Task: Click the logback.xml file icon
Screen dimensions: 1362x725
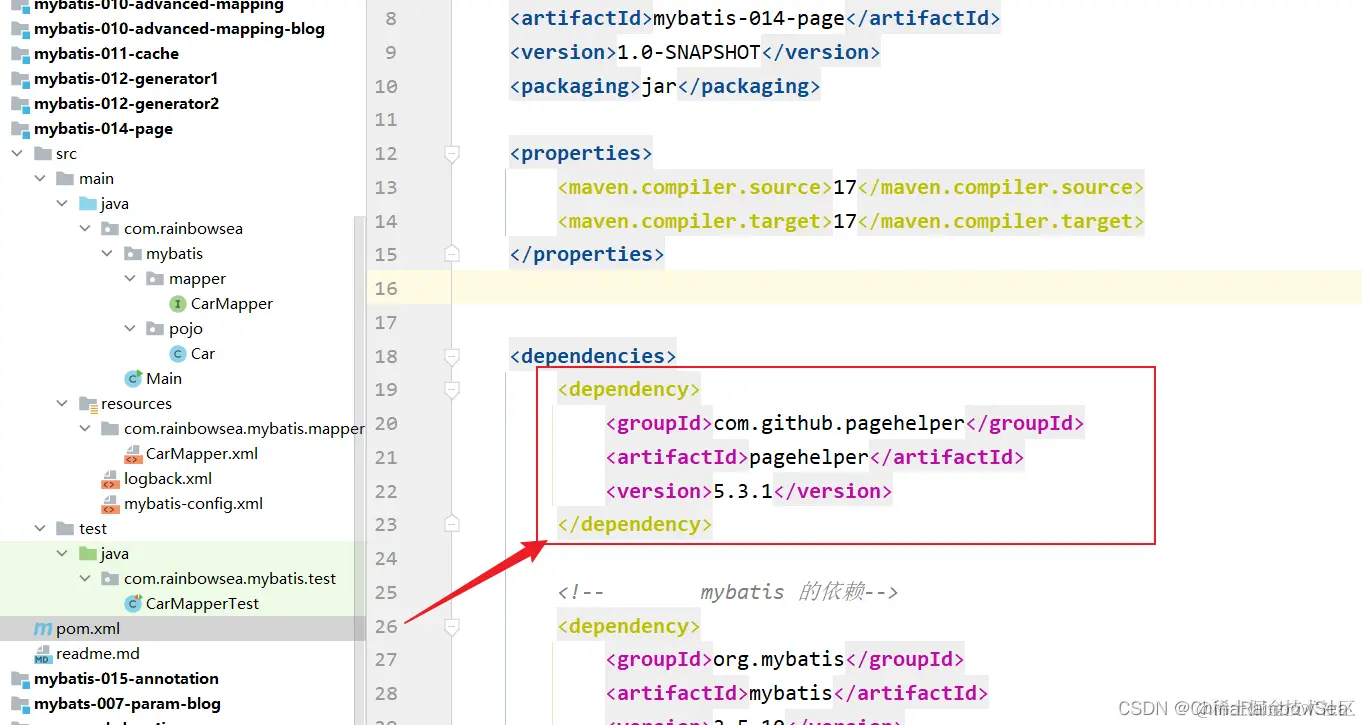Action: point(110,479)
